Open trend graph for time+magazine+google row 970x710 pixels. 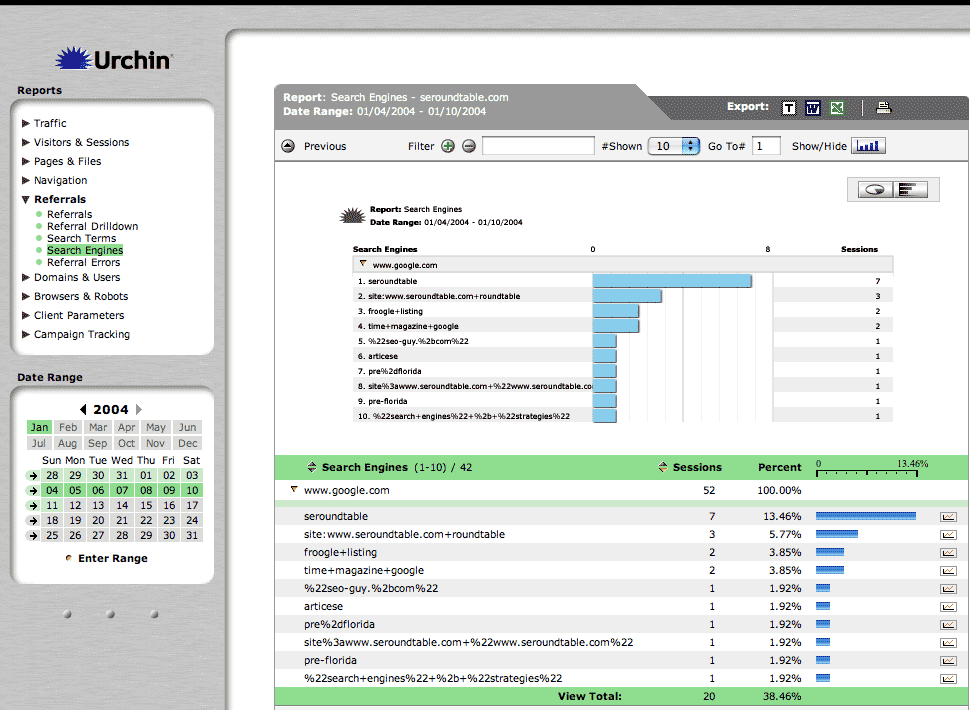pyautogui.click(x=948, y=571)
